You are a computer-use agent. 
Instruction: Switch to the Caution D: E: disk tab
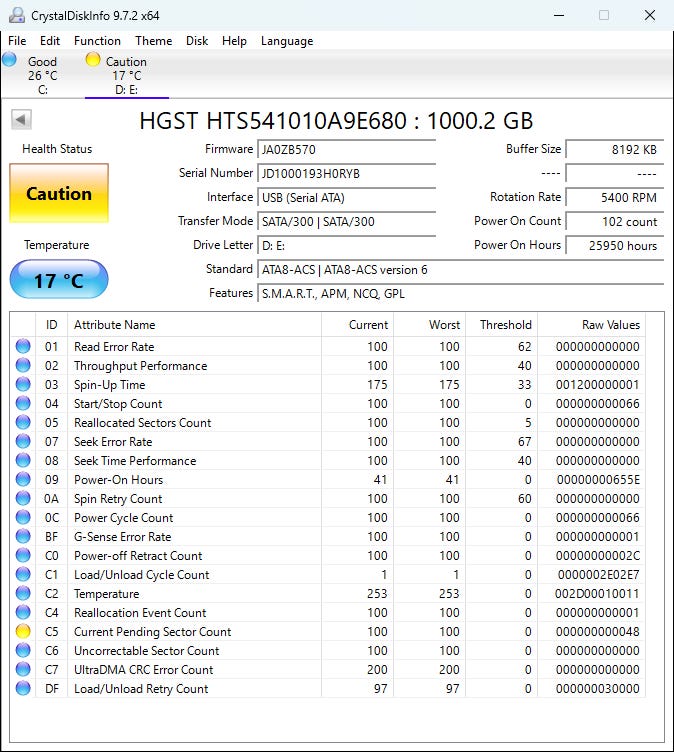click(x=126, y=75)
